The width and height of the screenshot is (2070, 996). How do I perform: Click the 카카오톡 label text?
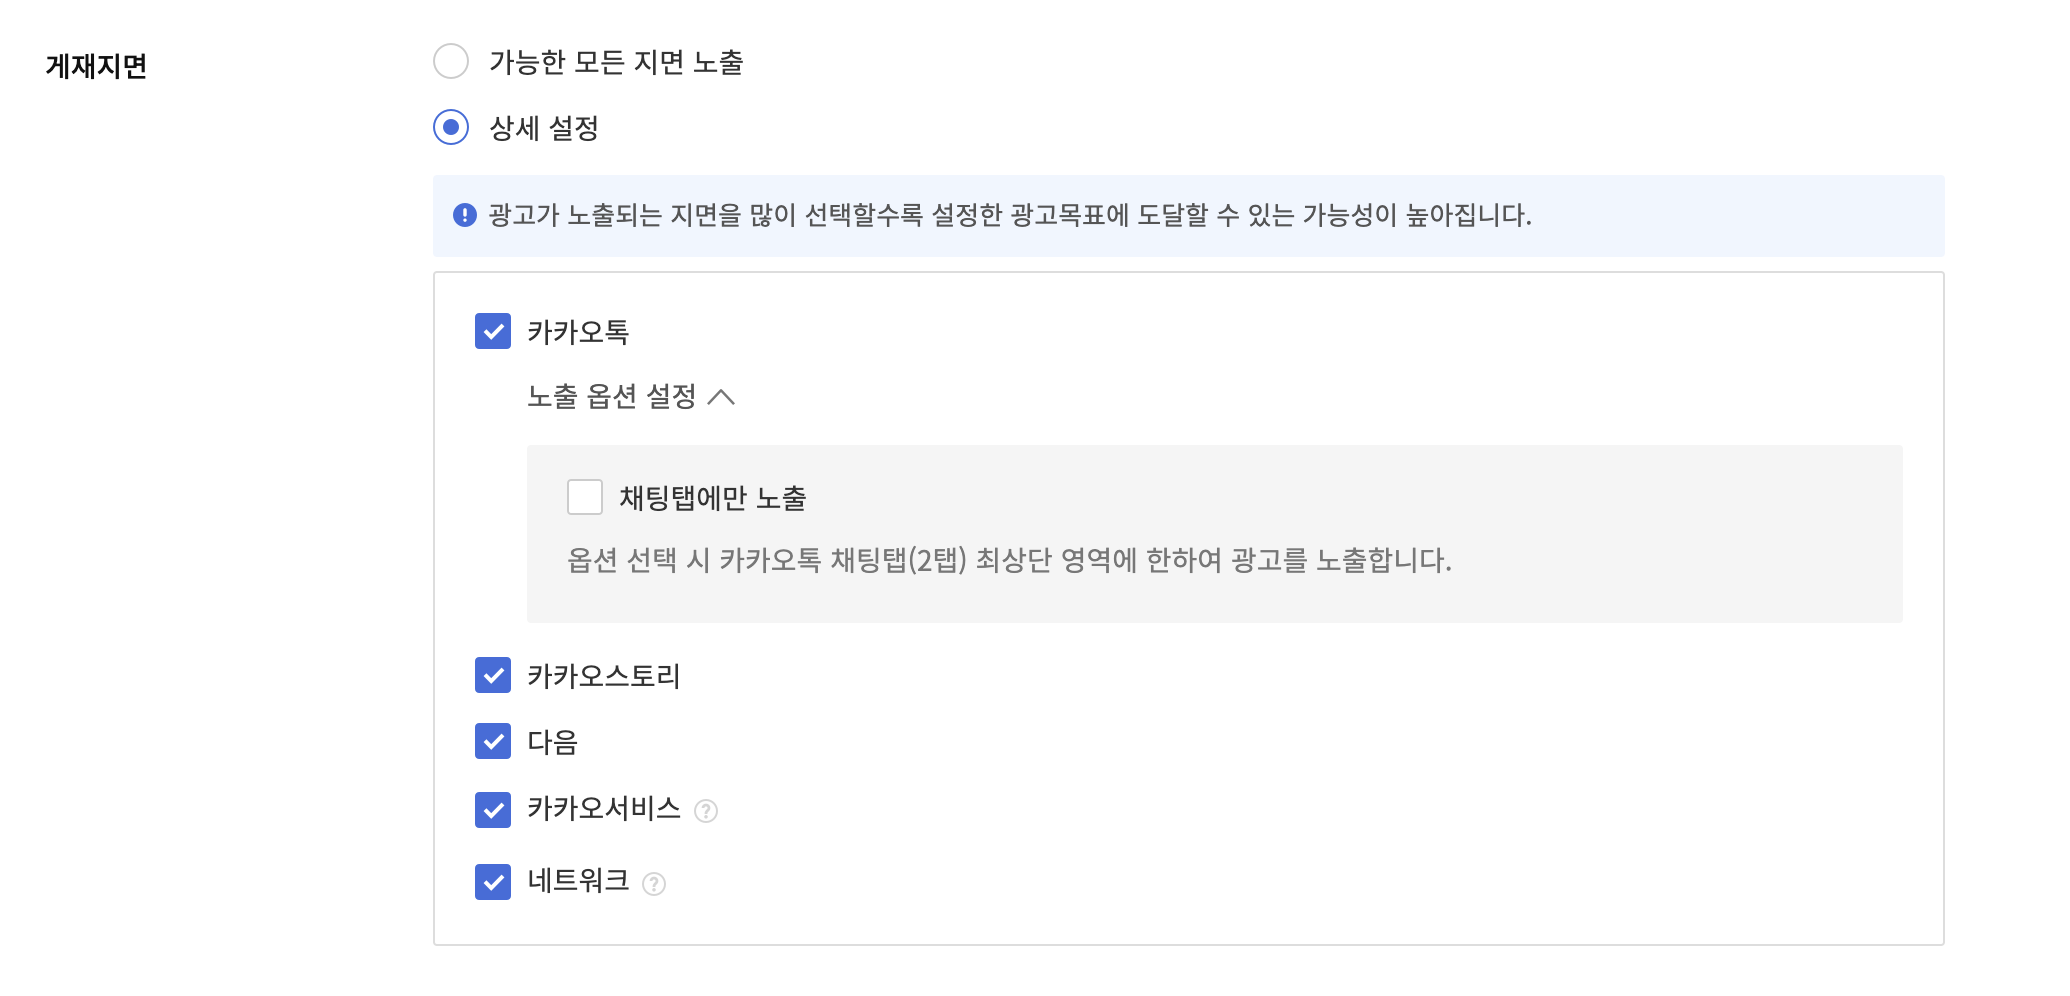coord(578,332)
